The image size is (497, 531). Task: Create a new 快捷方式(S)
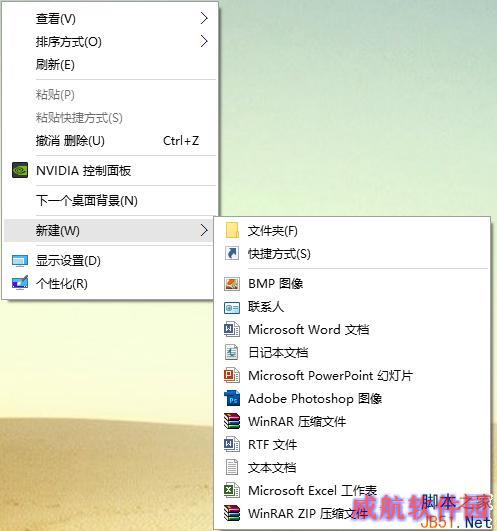point(352,254)
